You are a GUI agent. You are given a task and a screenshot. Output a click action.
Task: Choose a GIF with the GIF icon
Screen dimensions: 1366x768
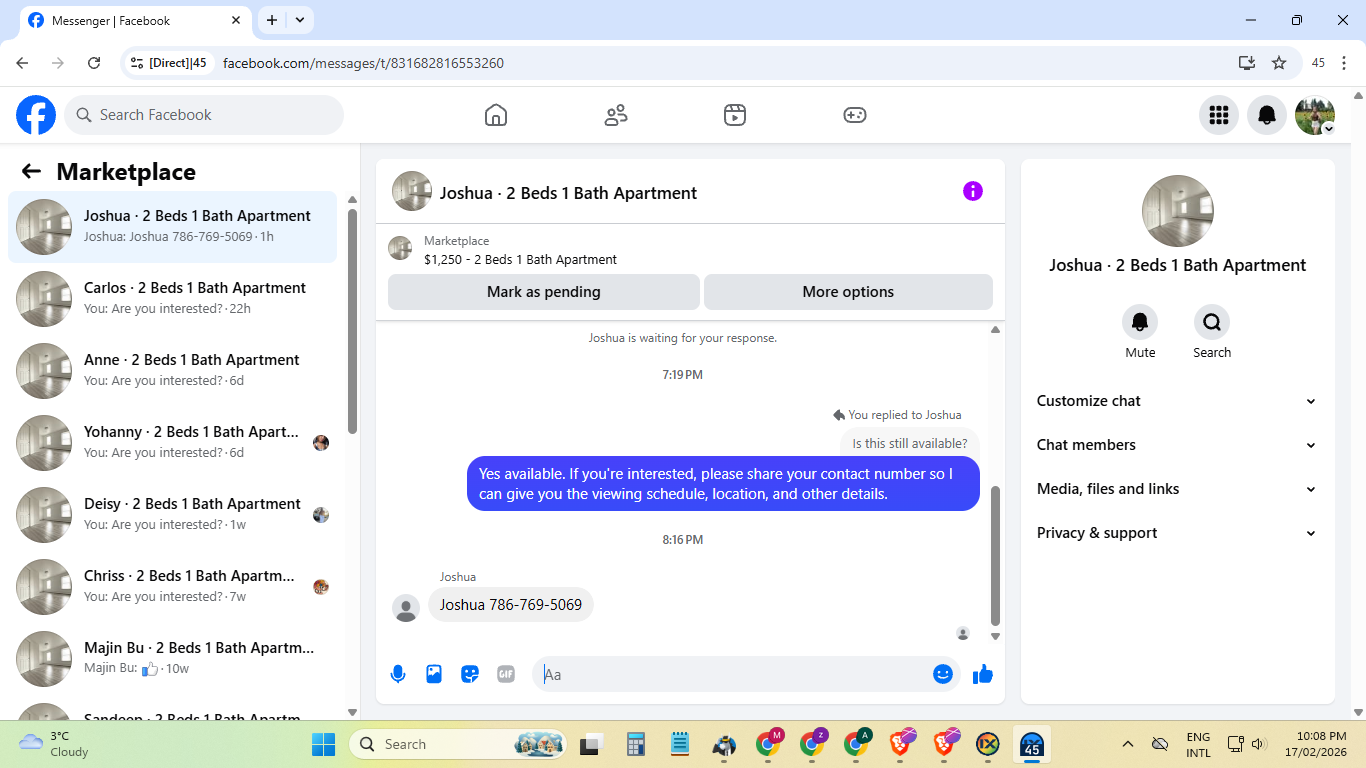coord(506,674)
